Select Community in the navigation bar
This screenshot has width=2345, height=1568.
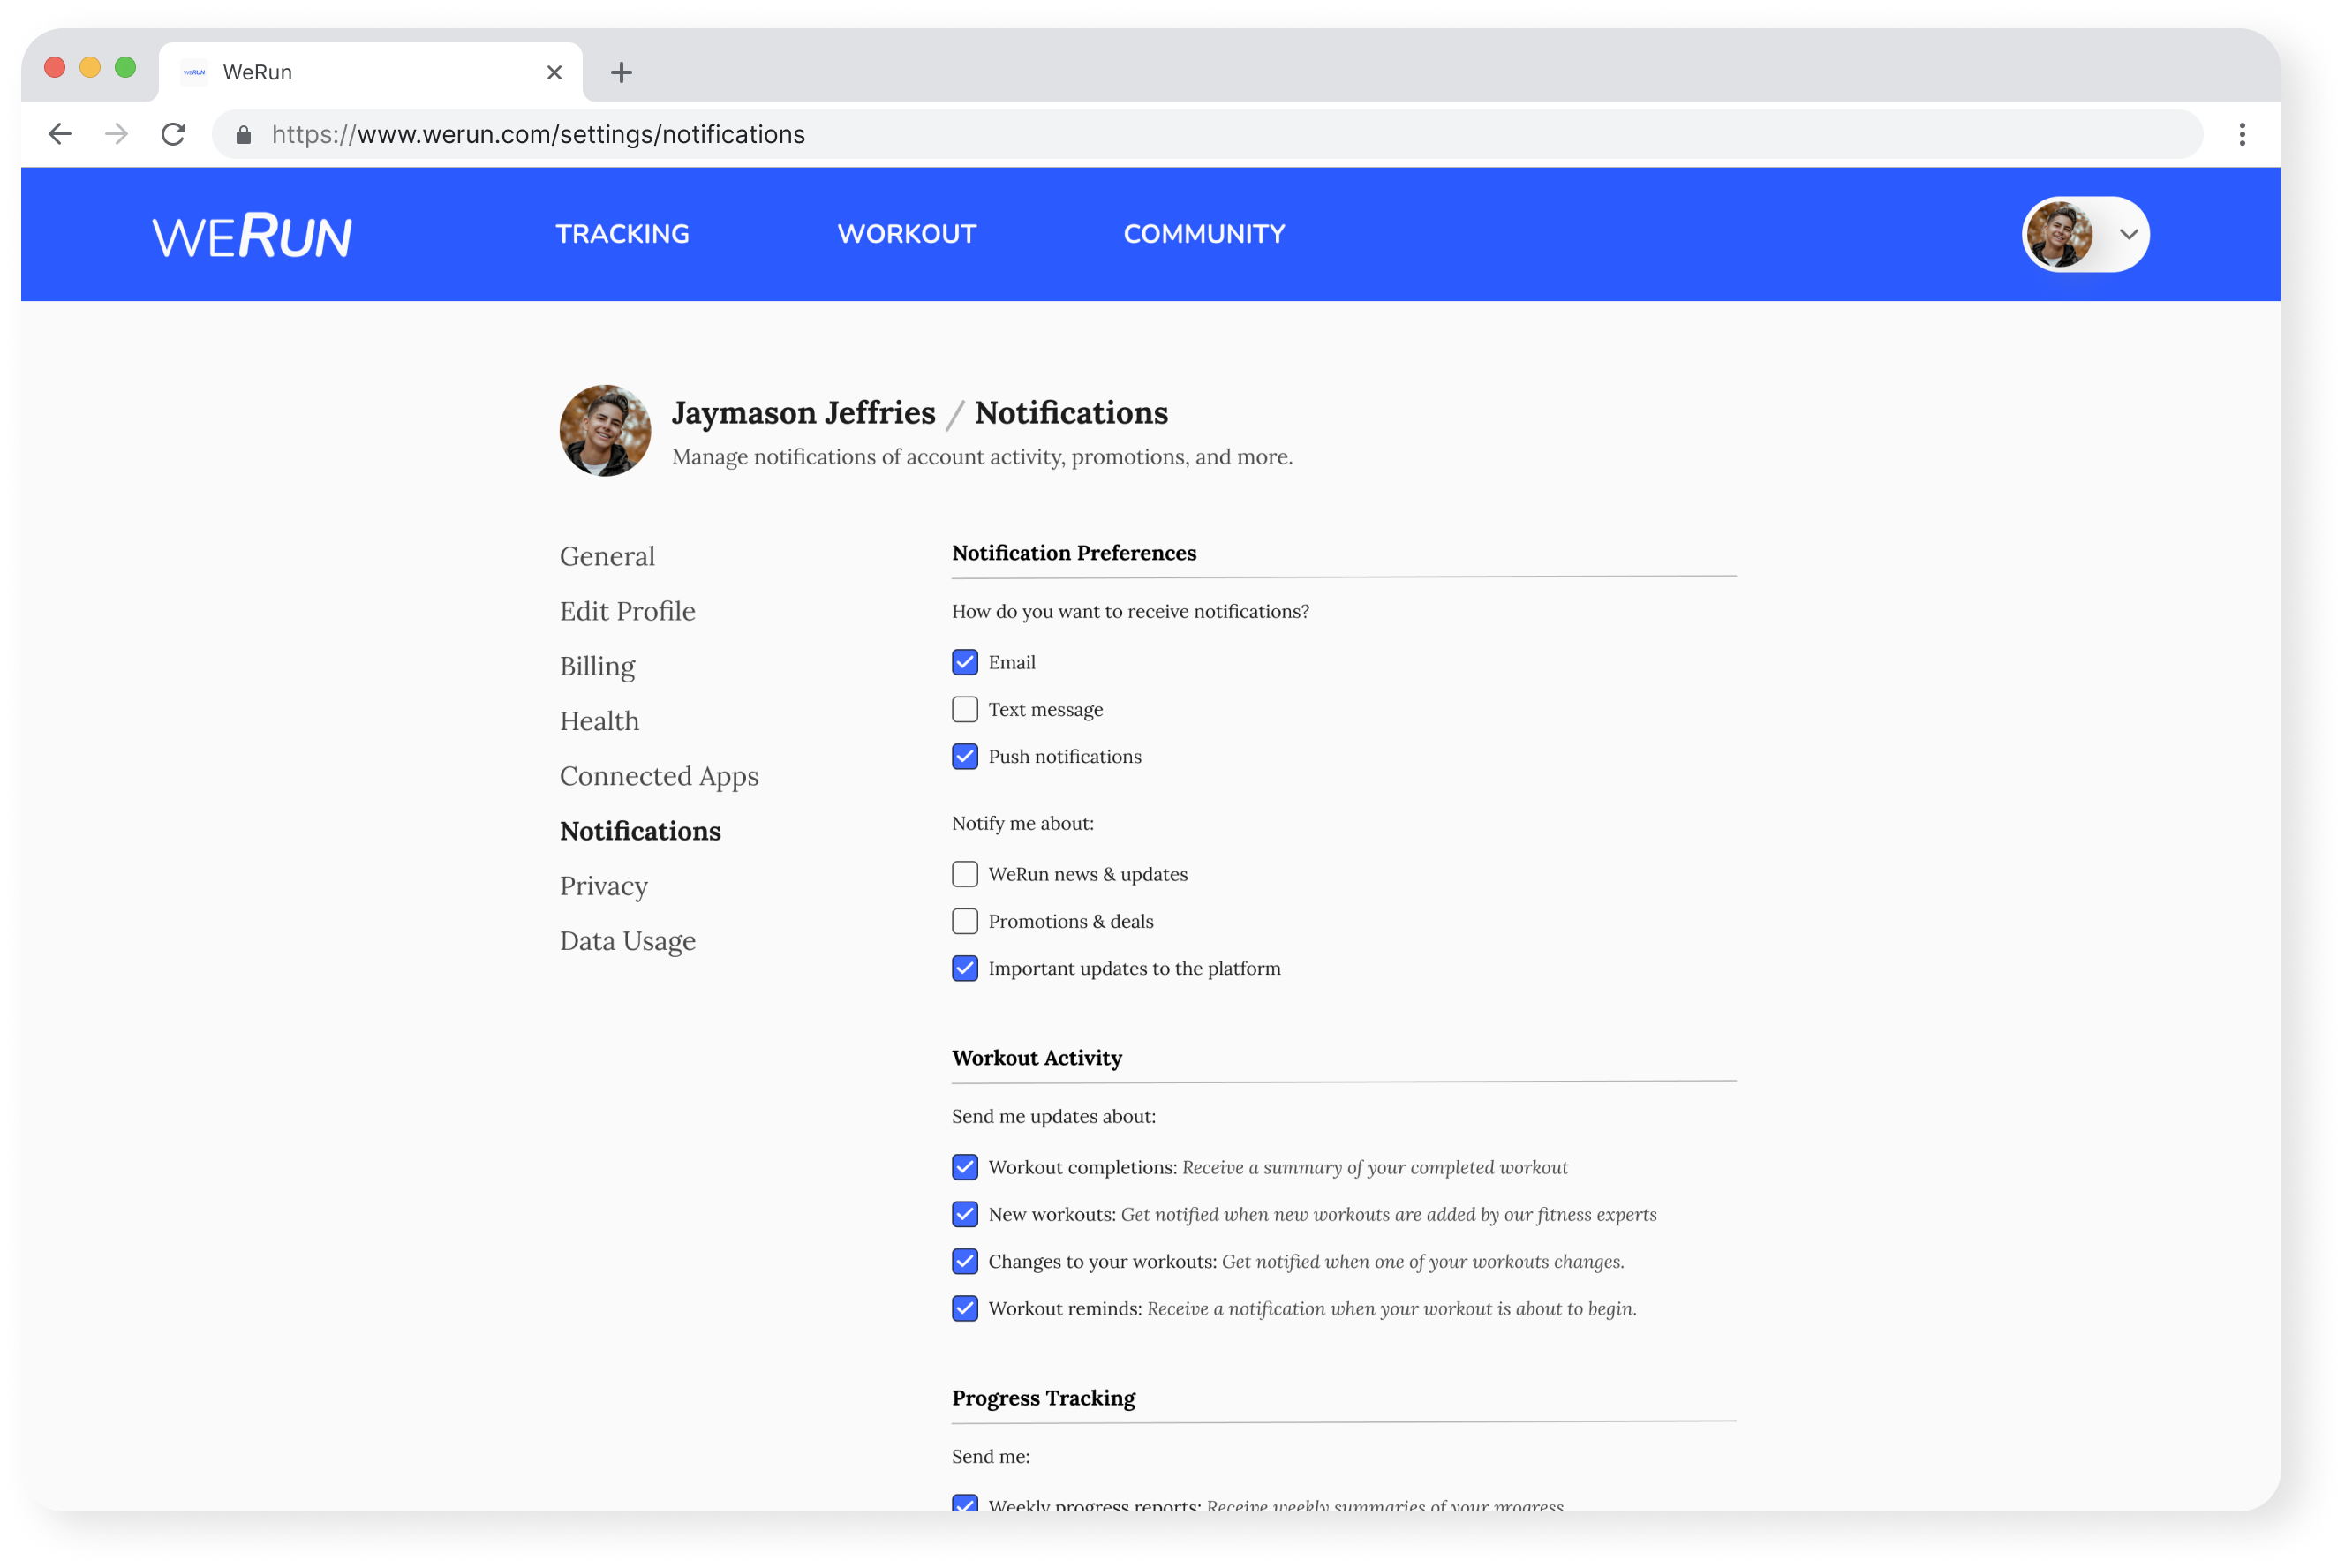pos(1204,233)
